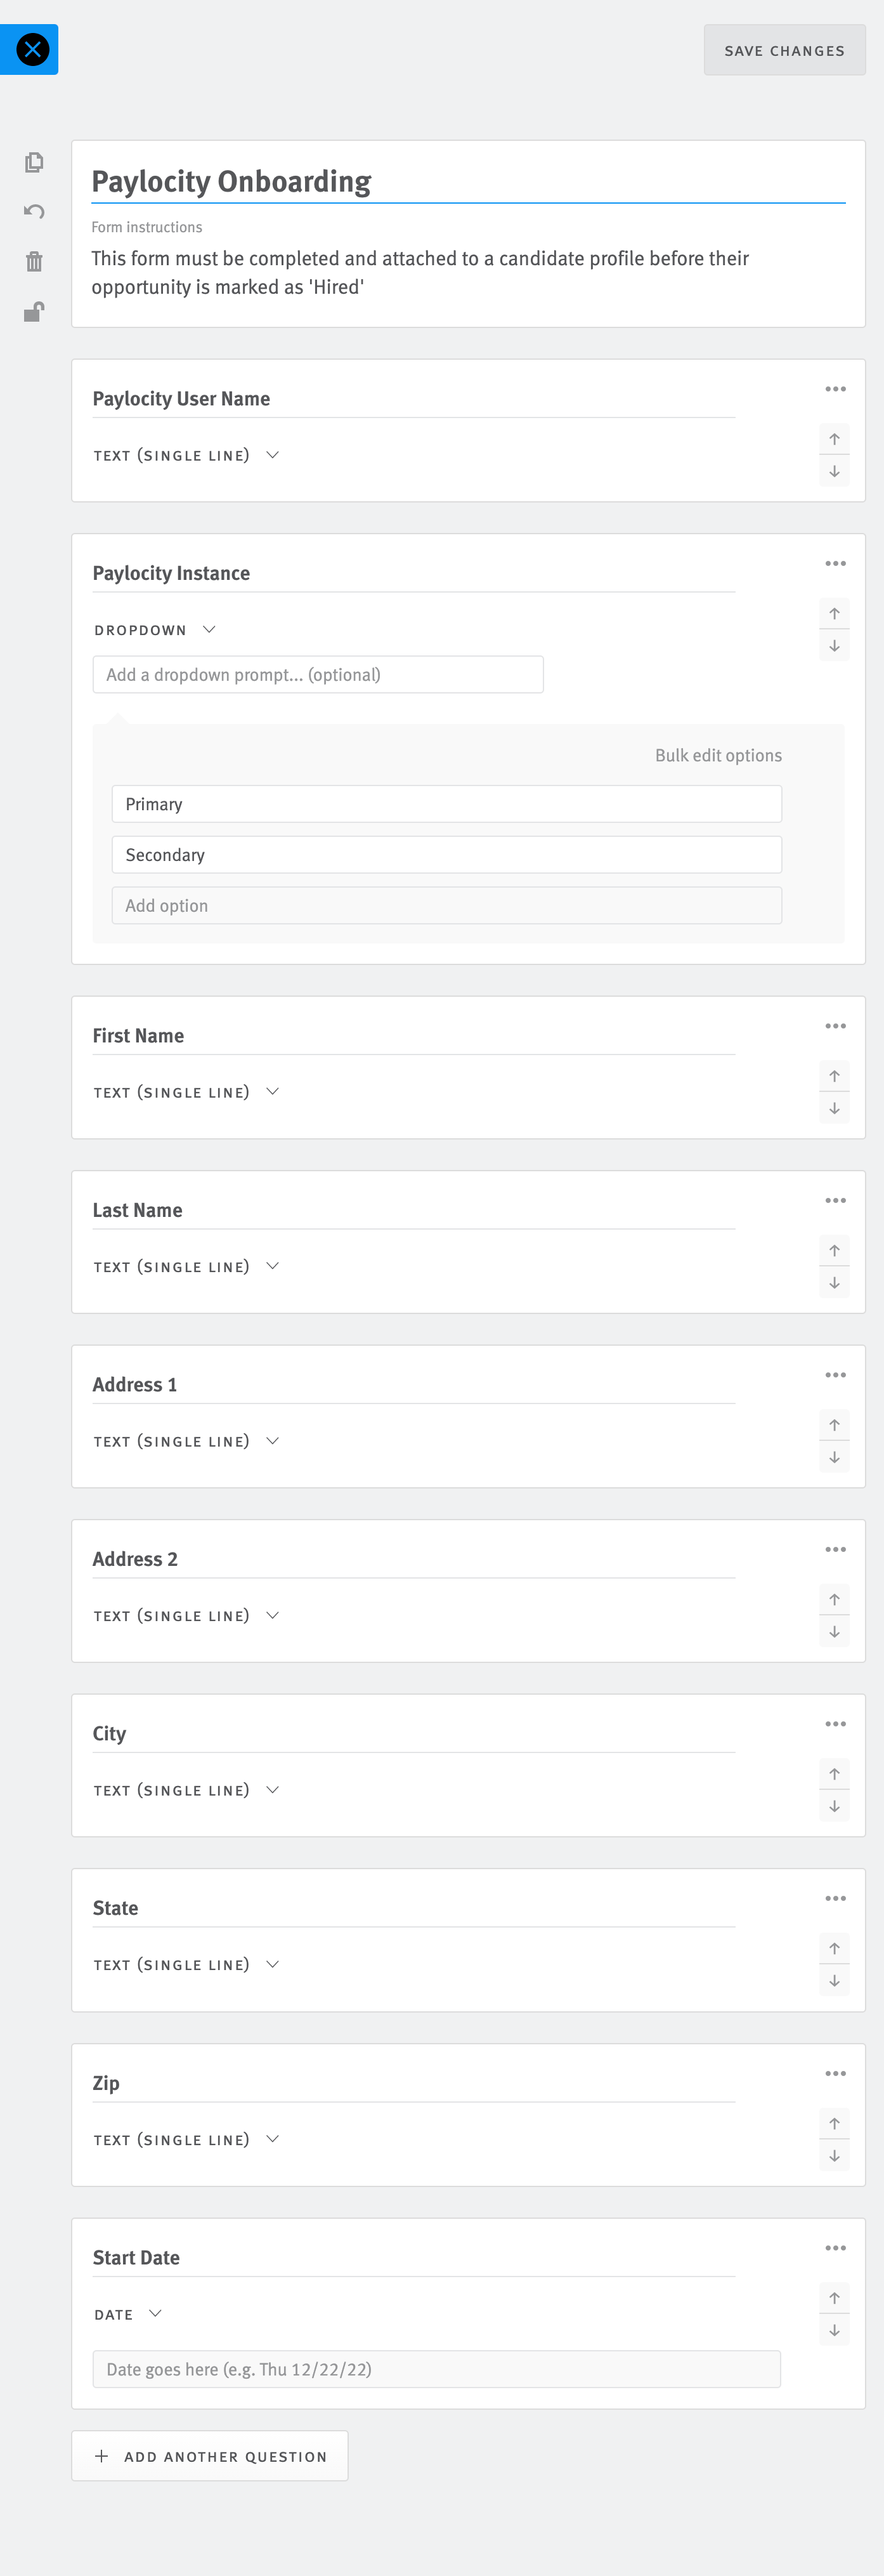Screen dimensions: 884x2576
Task: Click the Save Changes button
Action: (x=784, y=50)
